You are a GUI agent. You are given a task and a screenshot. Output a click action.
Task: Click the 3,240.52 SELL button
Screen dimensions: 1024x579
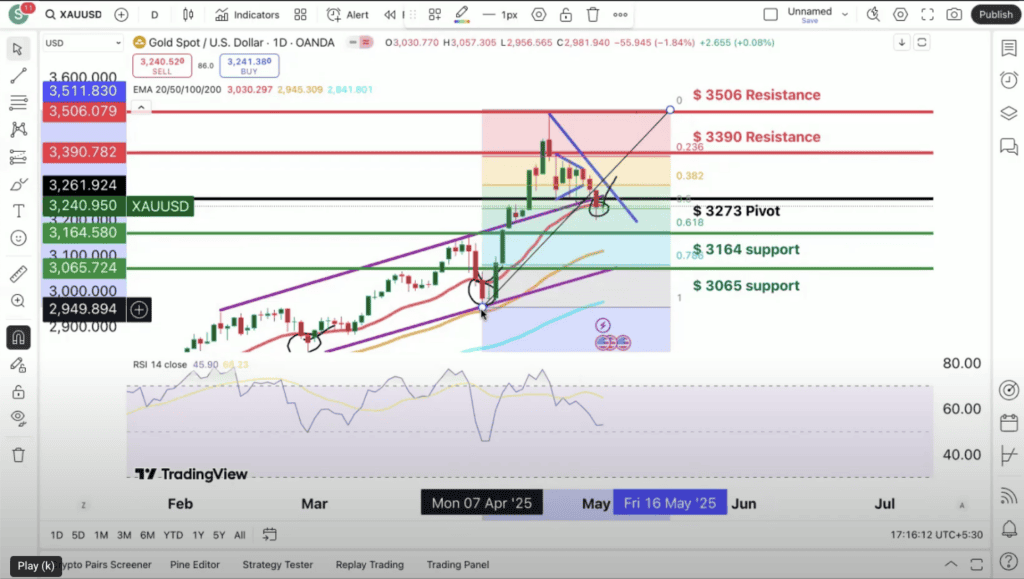point(162,65)
